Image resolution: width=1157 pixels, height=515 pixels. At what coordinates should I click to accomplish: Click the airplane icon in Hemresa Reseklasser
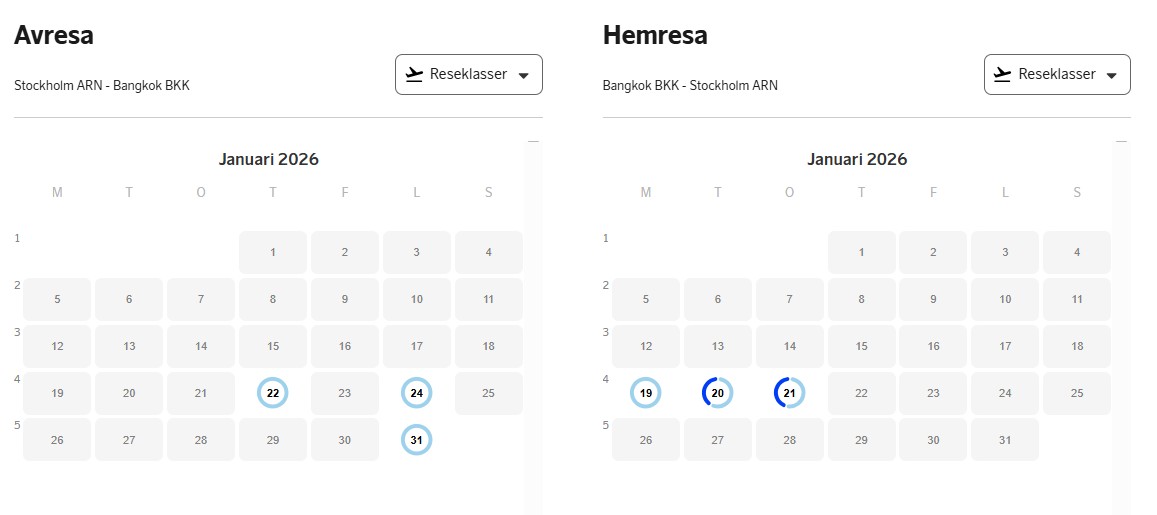[x=1002, y=75]
